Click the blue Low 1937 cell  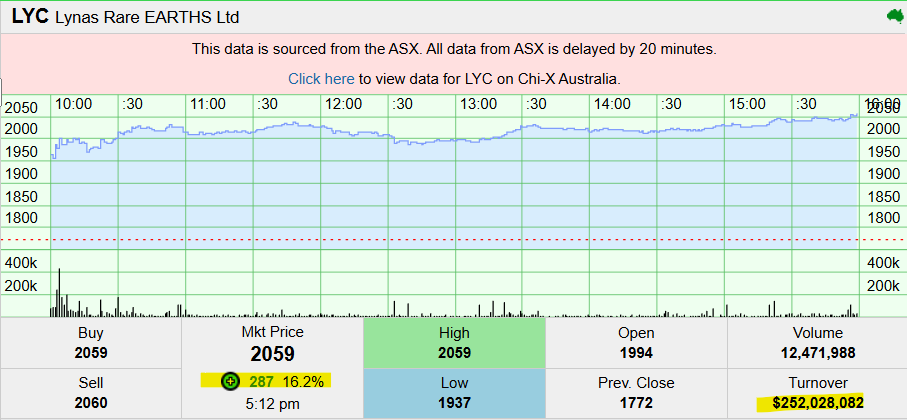coord(454,393)
